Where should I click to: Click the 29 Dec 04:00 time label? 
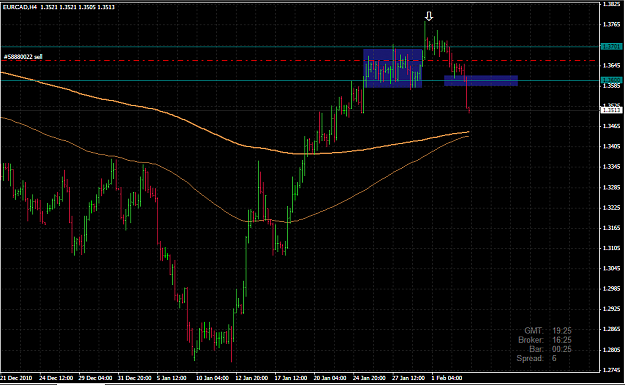95,378
